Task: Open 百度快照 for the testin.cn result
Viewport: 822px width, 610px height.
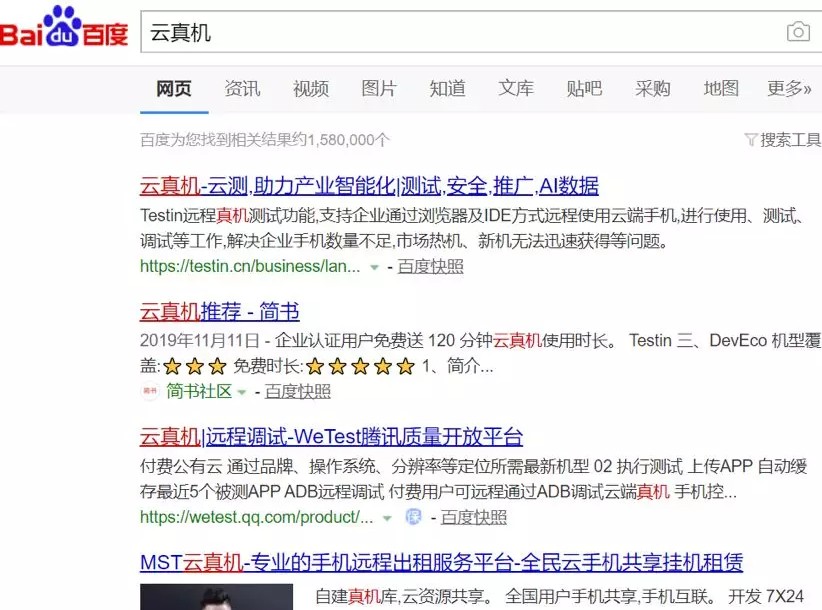Action: point(430,266)
